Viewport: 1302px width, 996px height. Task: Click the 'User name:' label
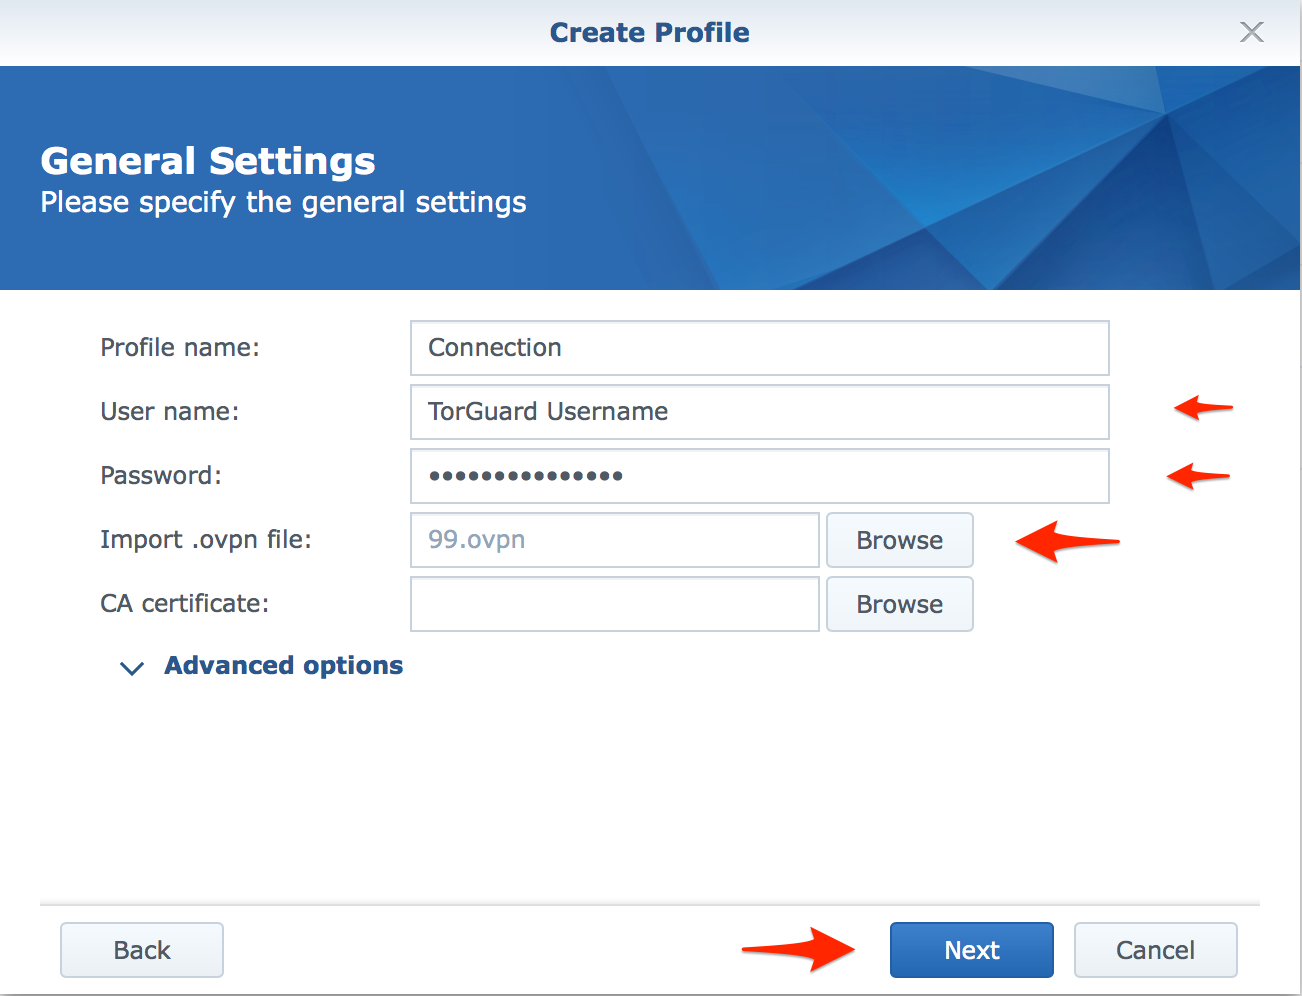169,412
